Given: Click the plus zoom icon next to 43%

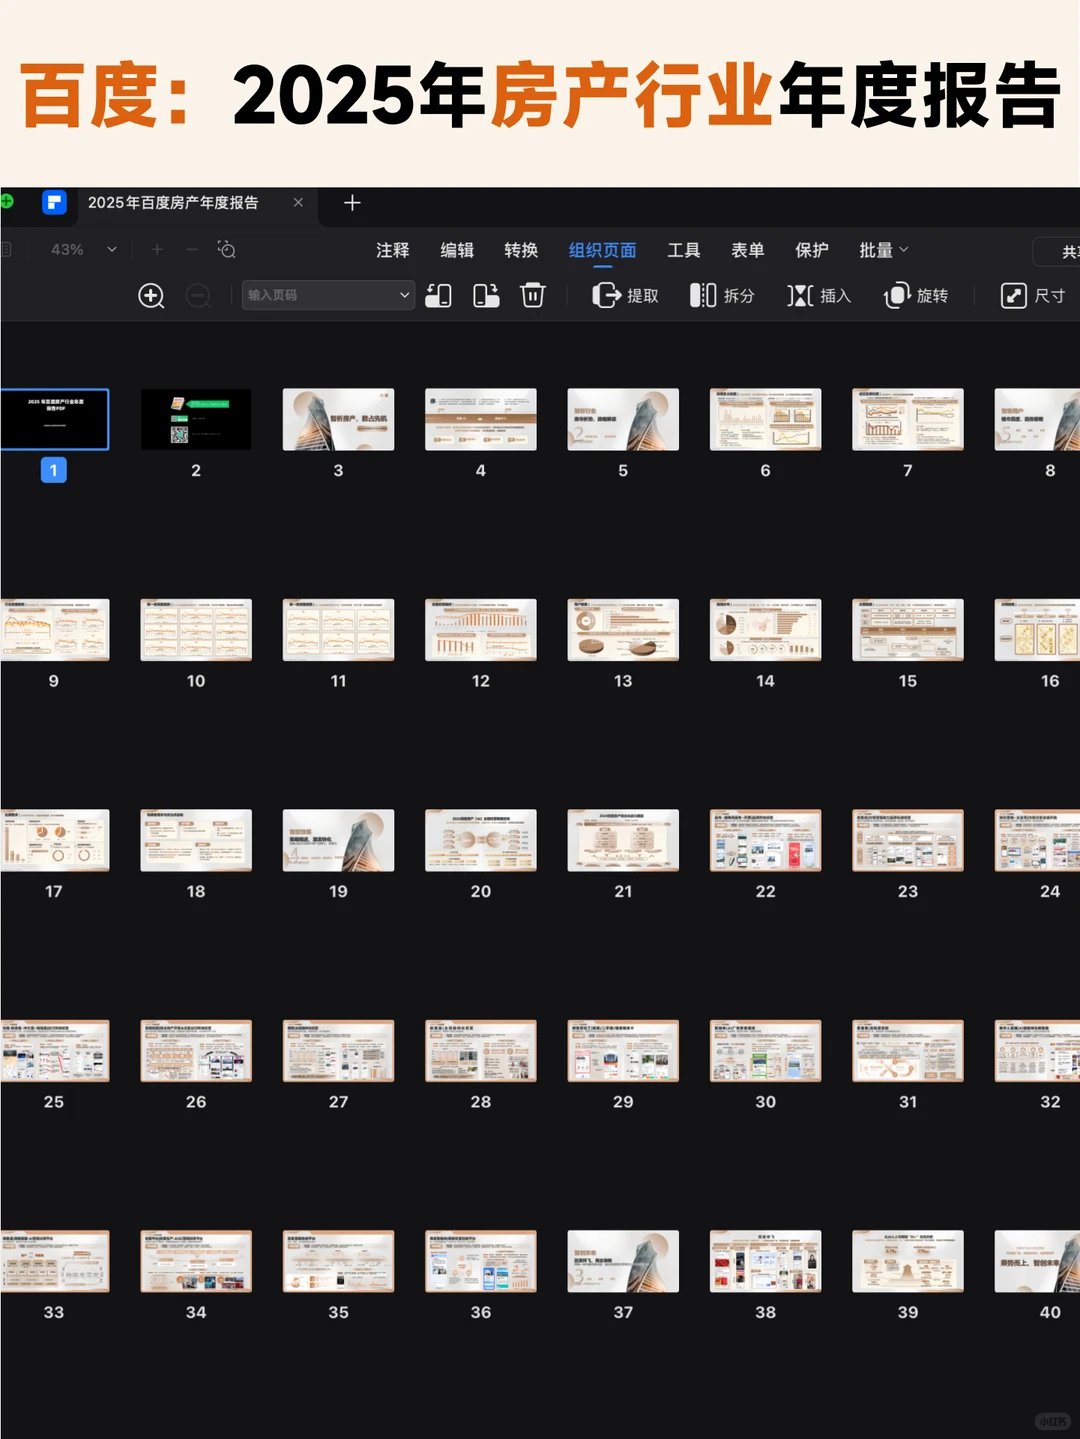Looking at the screenshot, I should (157, 250).
